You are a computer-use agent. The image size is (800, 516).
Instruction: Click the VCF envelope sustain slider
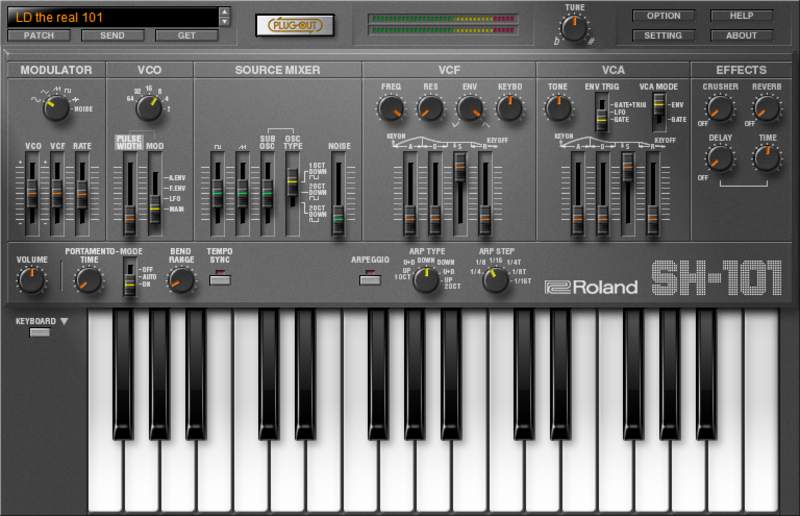(x=460, y=194)
